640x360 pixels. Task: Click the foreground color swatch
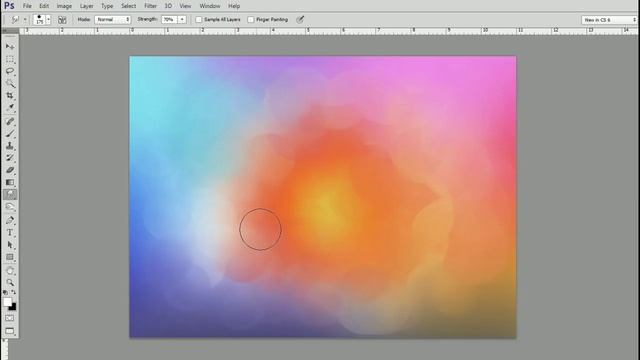[x=7, y=302]
